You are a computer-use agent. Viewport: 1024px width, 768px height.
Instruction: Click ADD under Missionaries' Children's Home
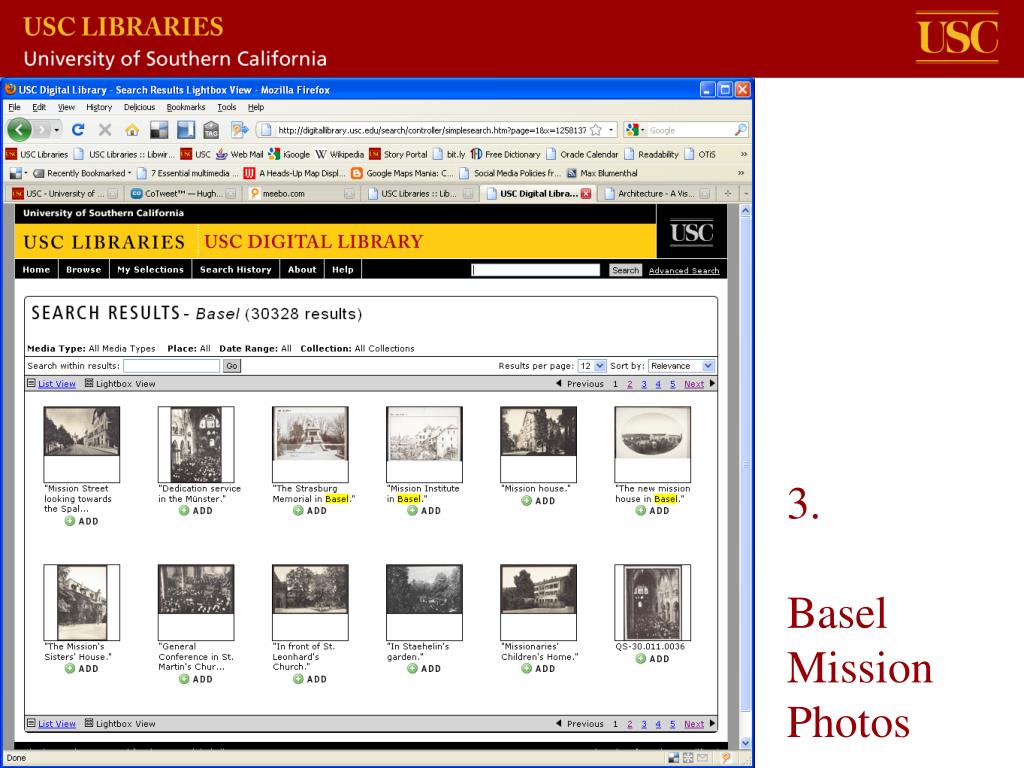(x=539, y=669)
